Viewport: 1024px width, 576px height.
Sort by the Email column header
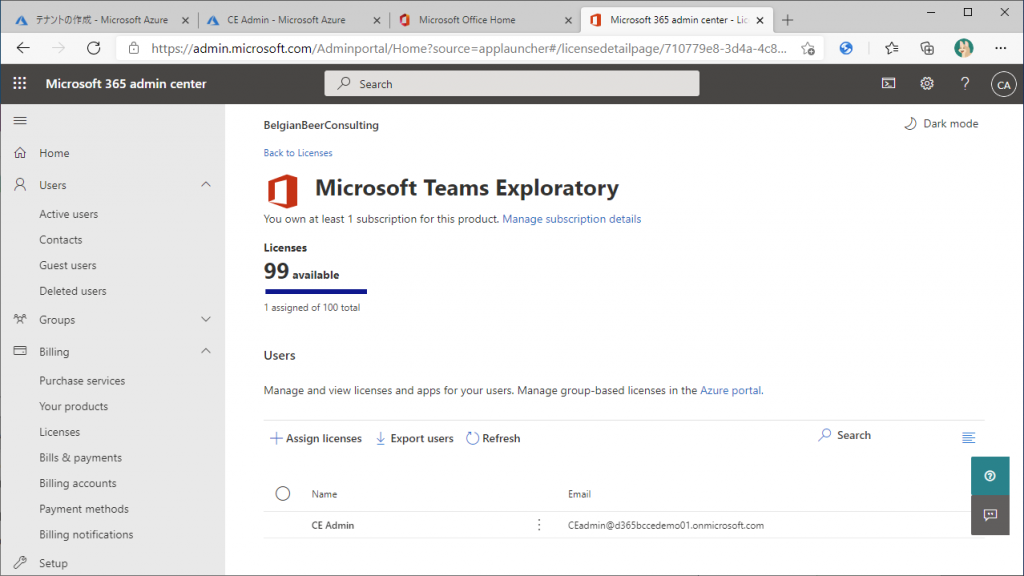[x=579, y=494]
